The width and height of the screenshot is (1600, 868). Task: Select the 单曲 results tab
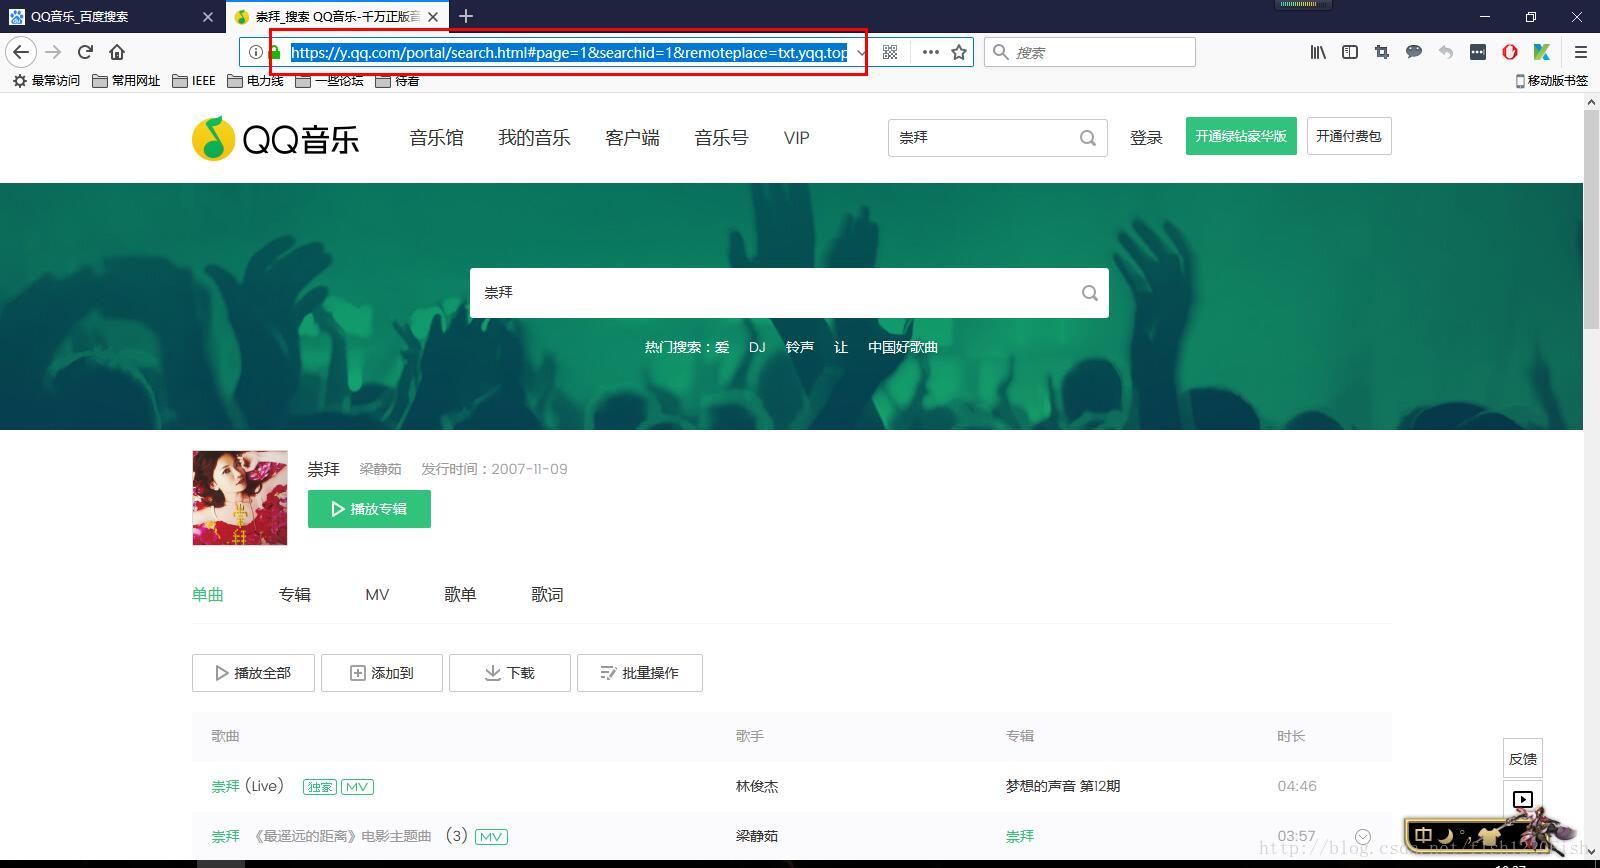(x=208, y=594)
